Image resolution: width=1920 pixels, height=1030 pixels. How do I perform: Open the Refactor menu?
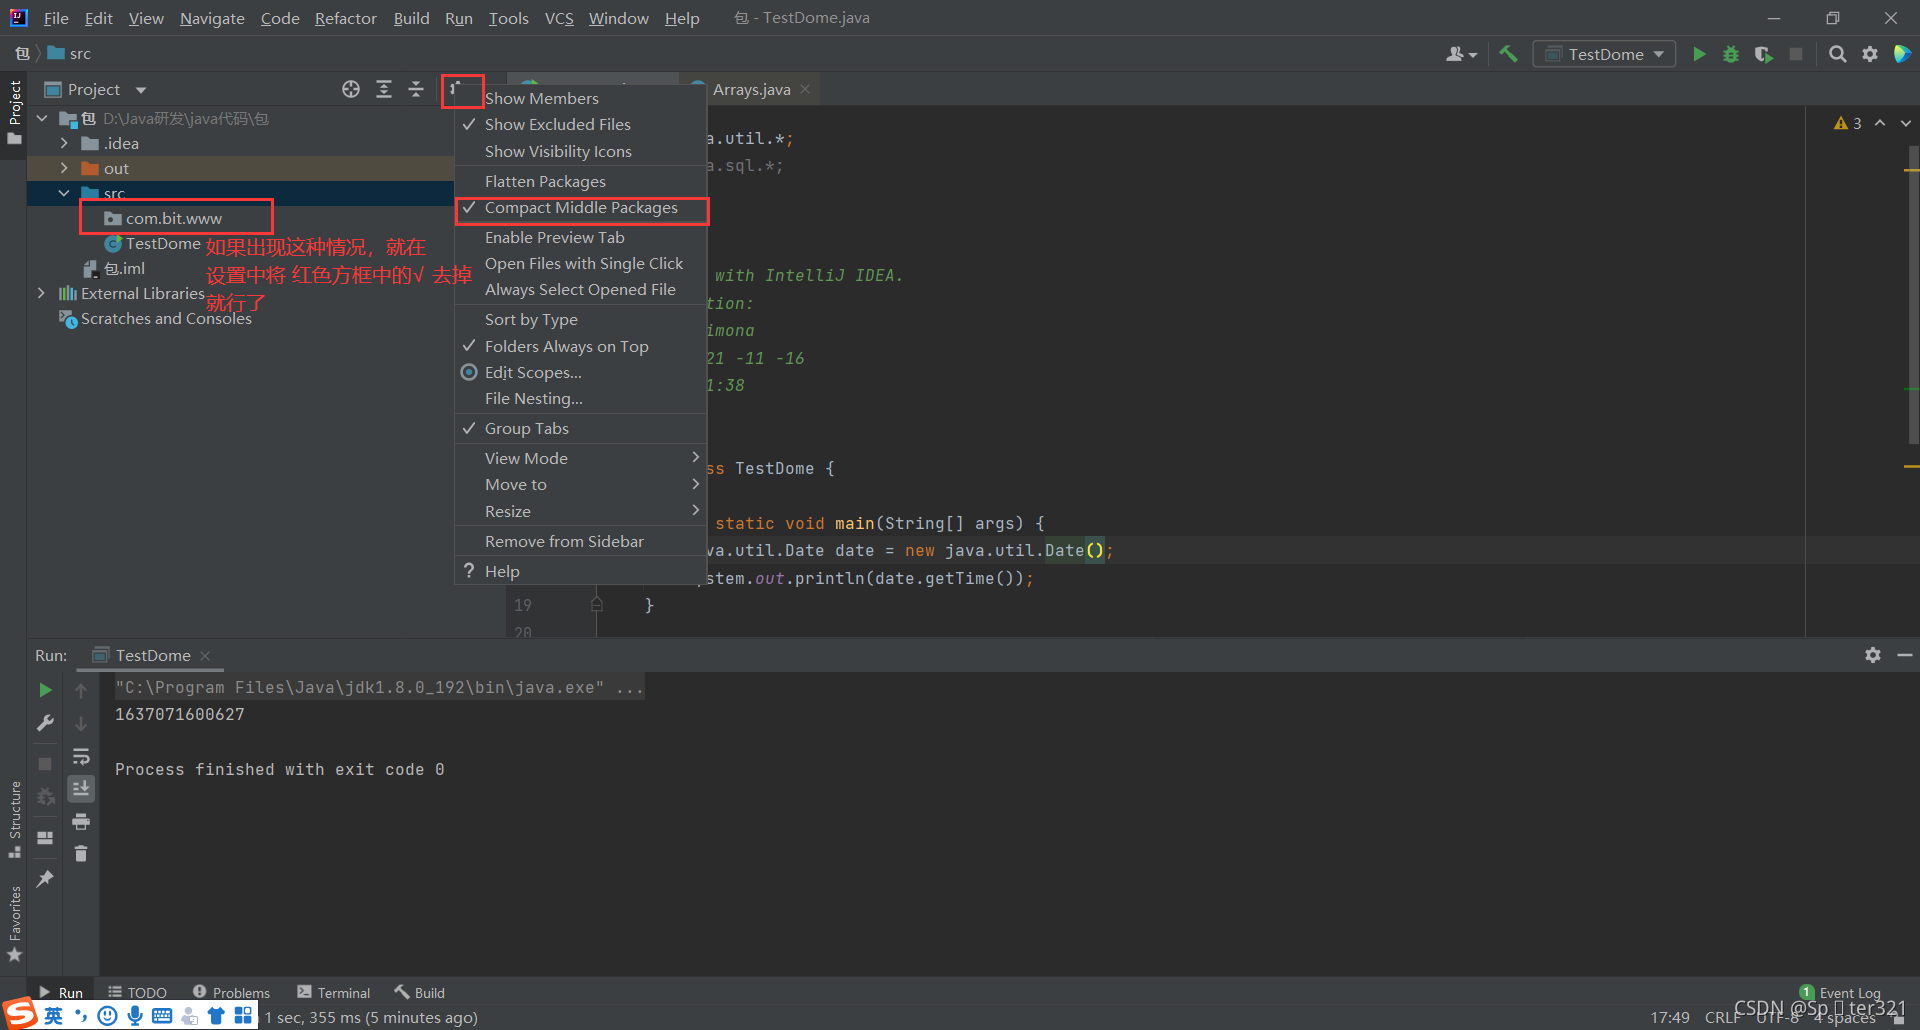[345, 18]
